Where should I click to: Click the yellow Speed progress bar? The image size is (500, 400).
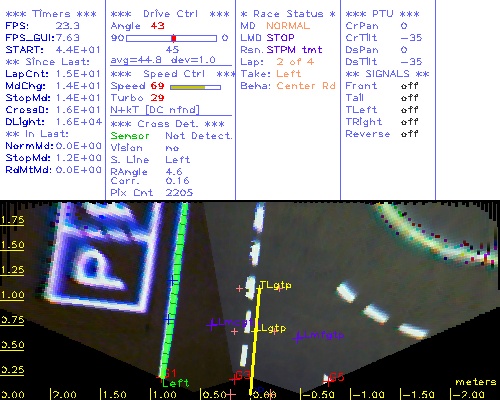pyautogui.click(x=195, y=87)
